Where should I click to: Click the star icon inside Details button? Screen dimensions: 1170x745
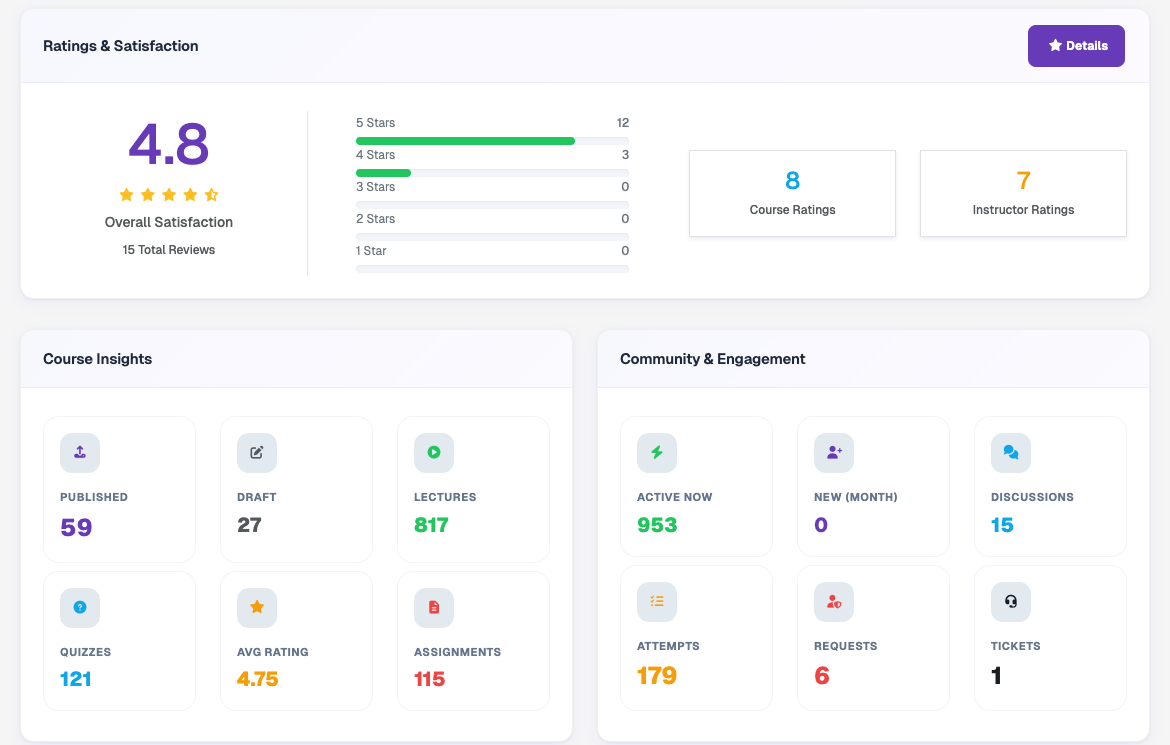click(1055, 46)
